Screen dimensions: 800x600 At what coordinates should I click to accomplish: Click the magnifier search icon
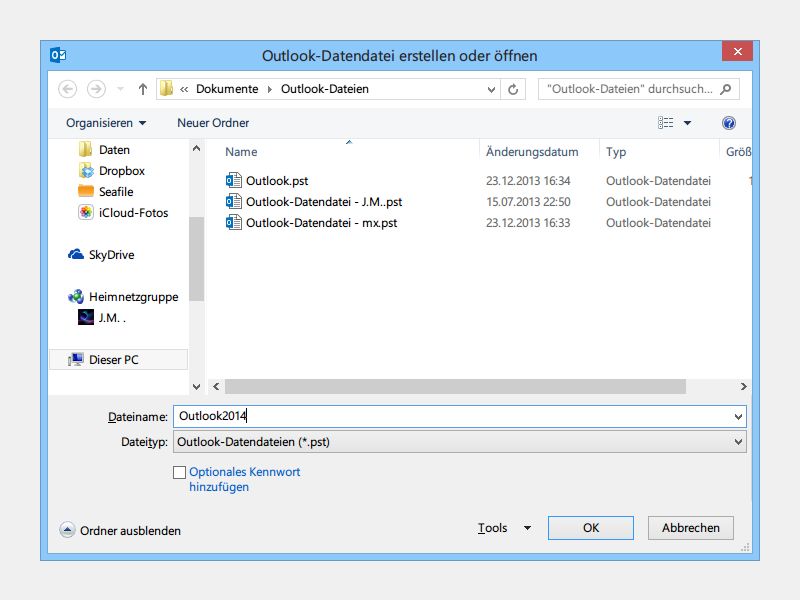(725, 89)
